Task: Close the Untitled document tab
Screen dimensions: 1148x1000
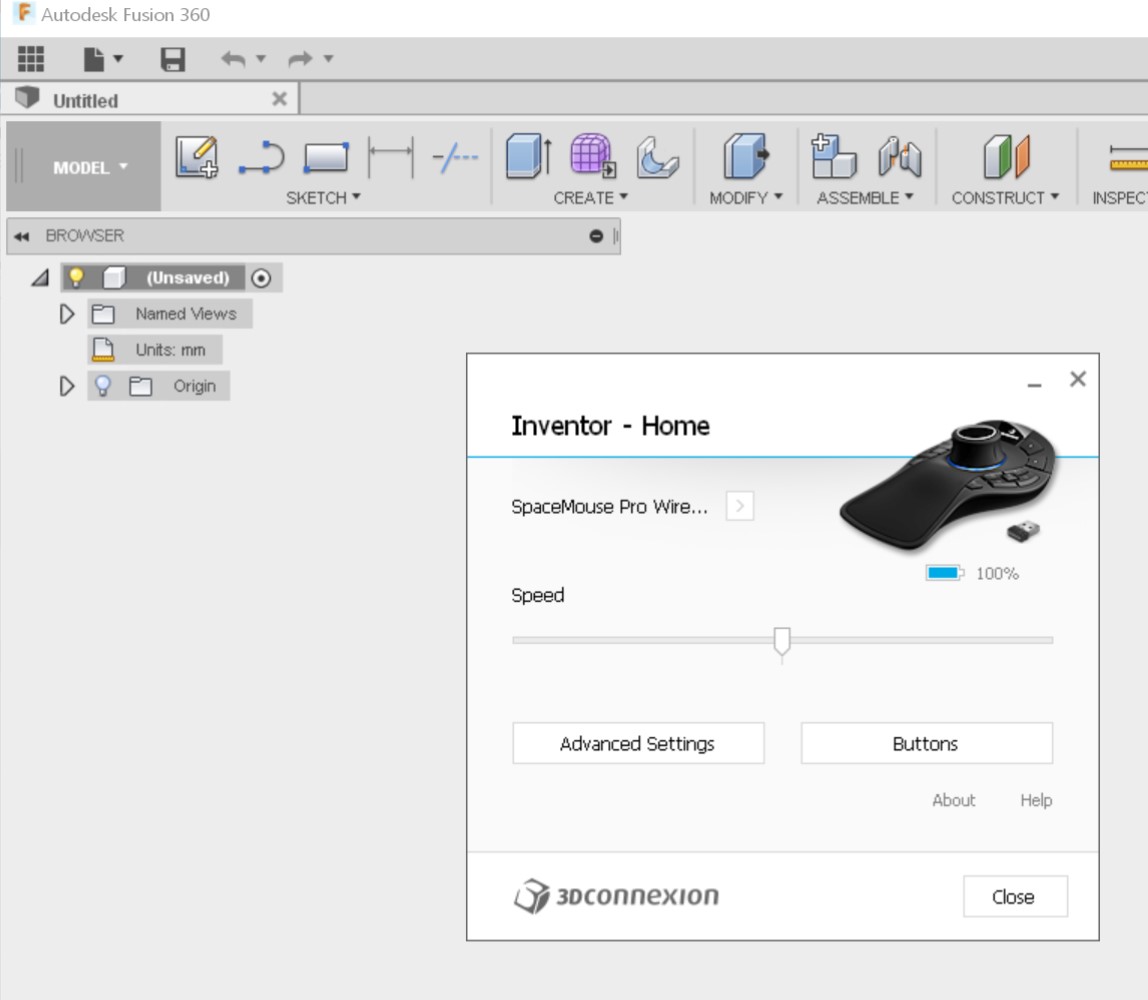Action: 280,99
